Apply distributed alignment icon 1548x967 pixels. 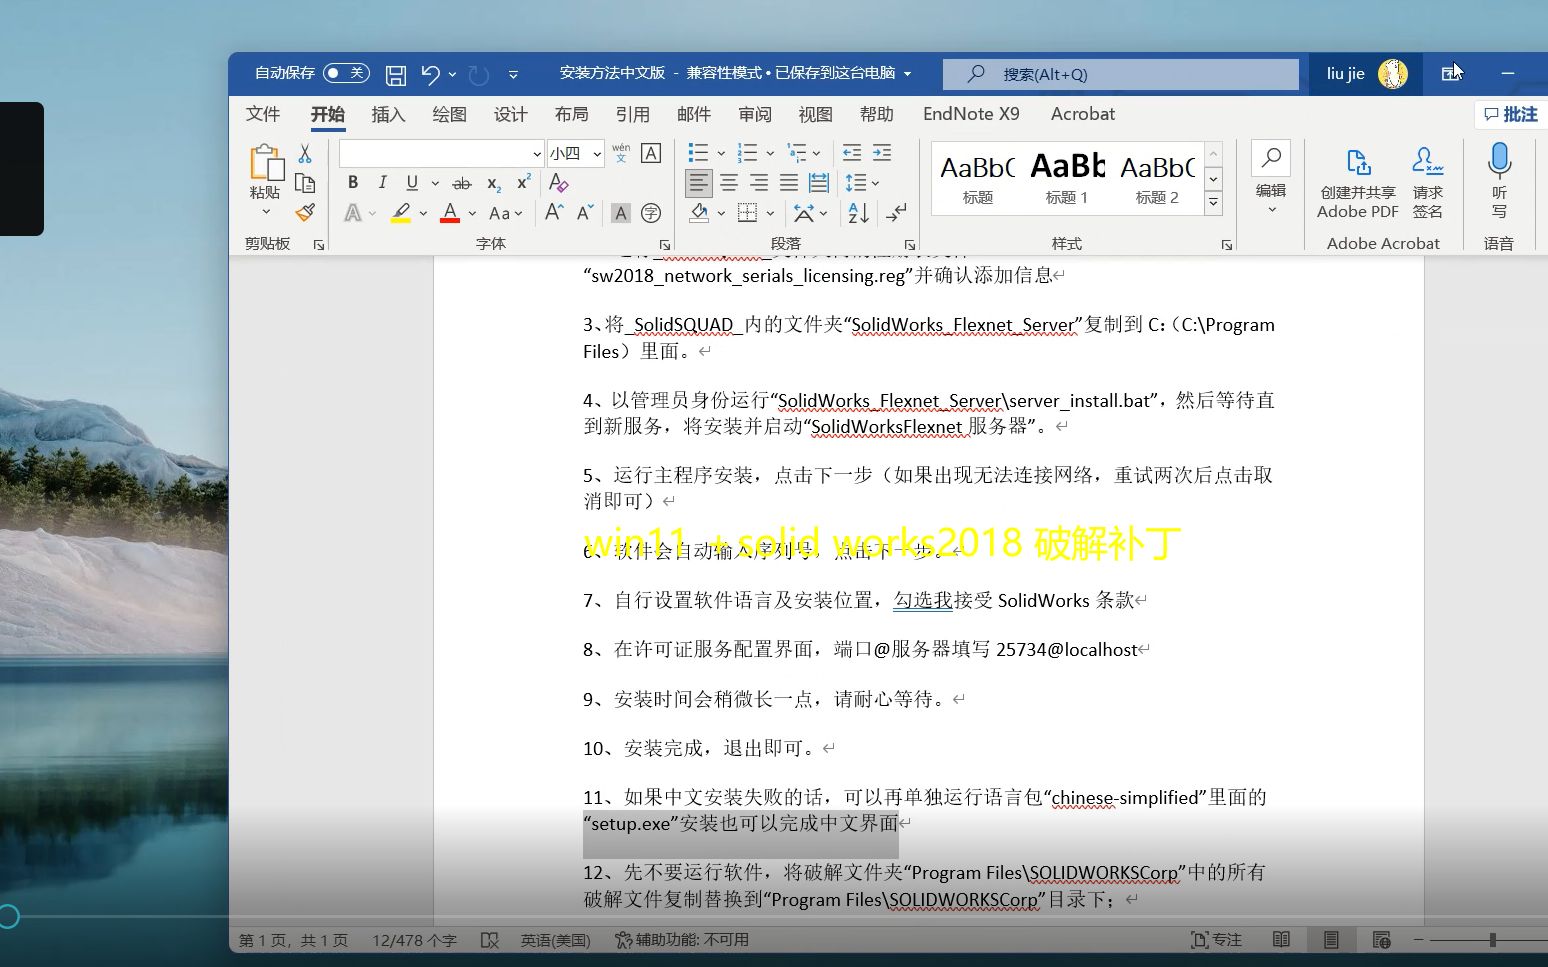[819, 183]
